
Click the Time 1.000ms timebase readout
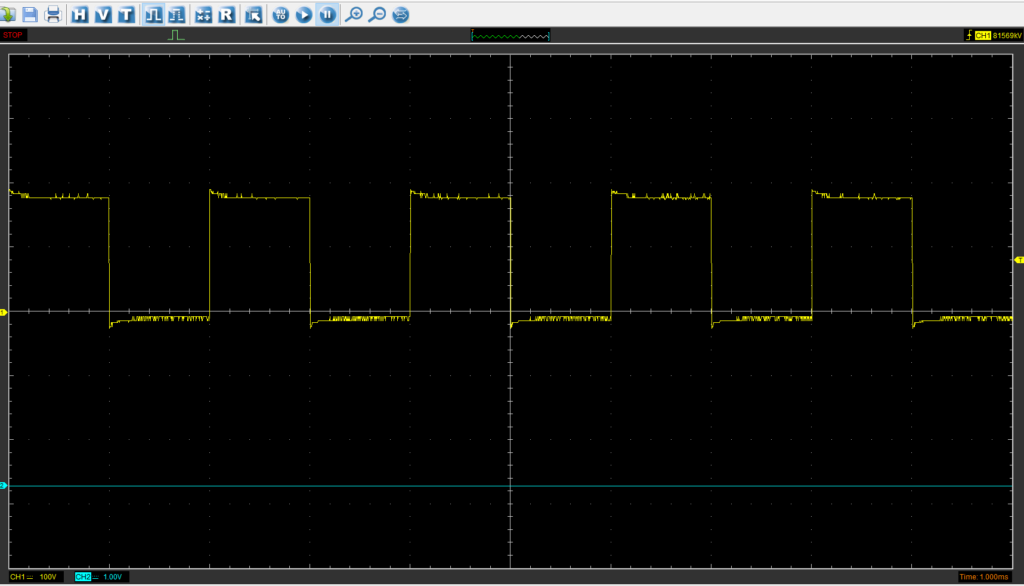(x=987, y=577)
